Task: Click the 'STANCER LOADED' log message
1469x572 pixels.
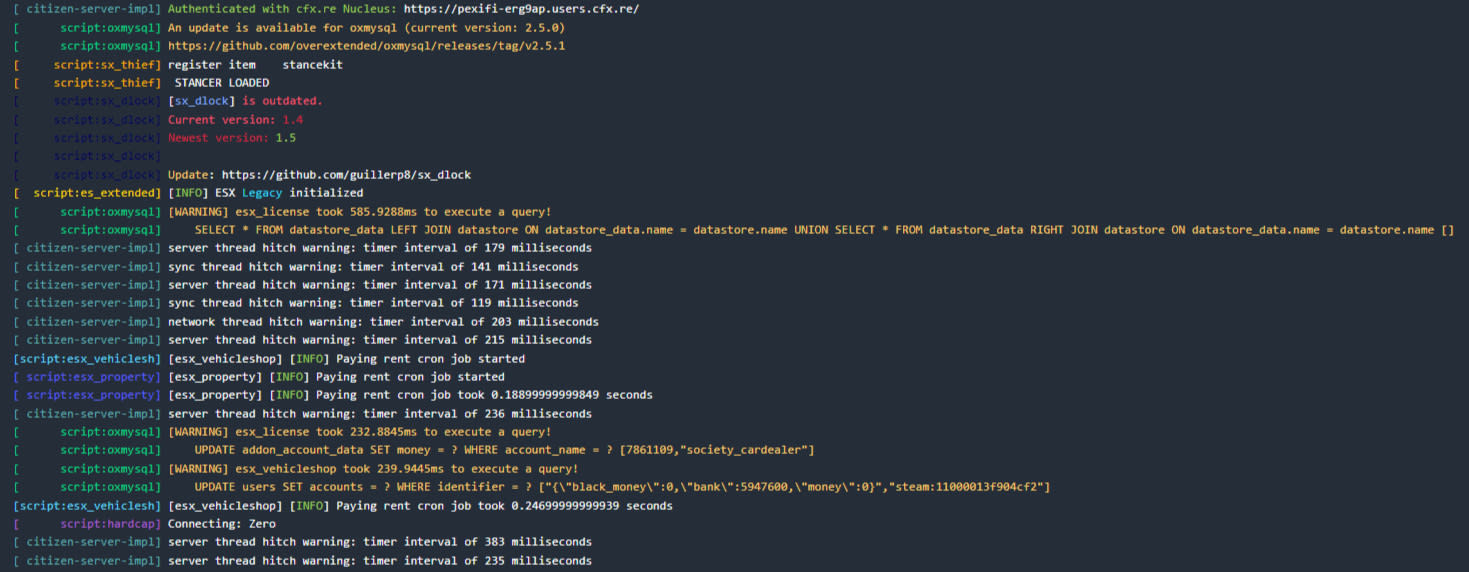Action: pos(221,83)
